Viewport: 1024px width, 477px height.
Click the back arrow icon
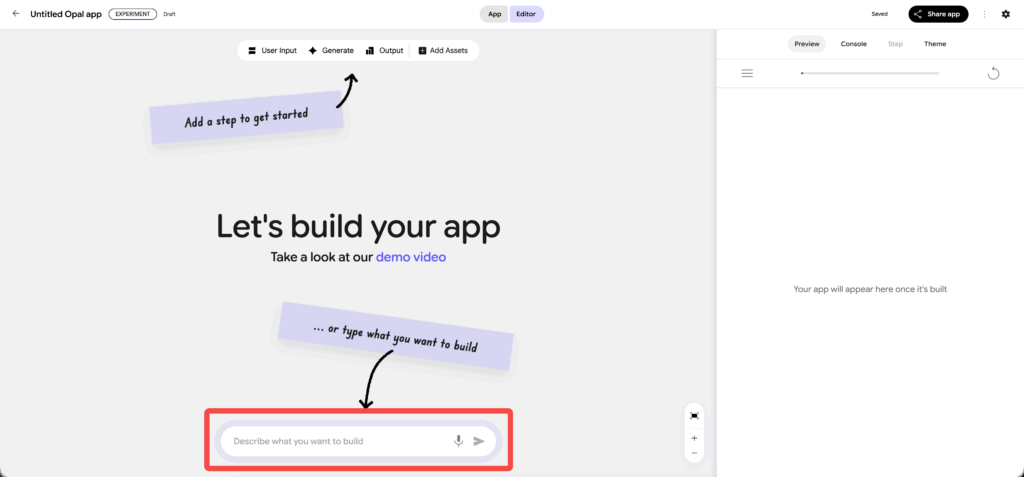[15, 14]
